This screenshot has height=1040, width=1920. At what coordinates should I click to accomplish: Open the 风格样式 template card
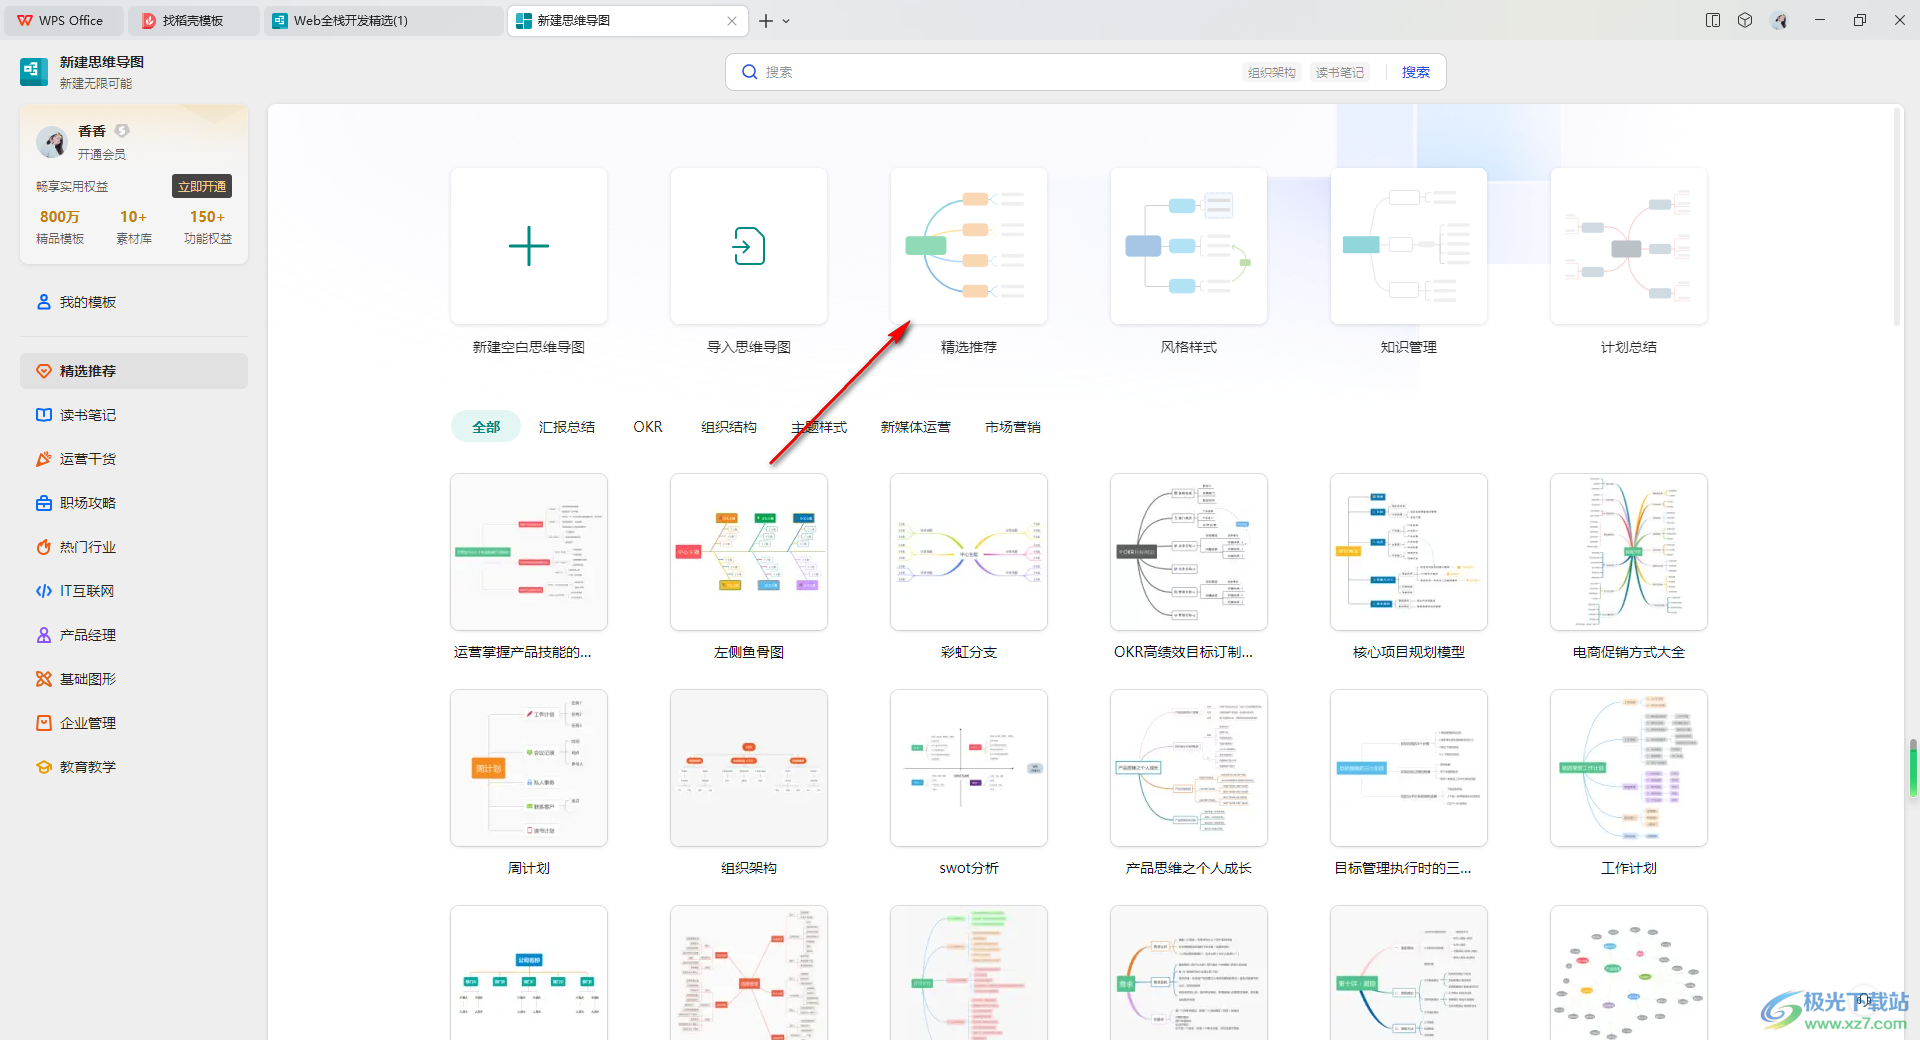(x=1189, y=246)
